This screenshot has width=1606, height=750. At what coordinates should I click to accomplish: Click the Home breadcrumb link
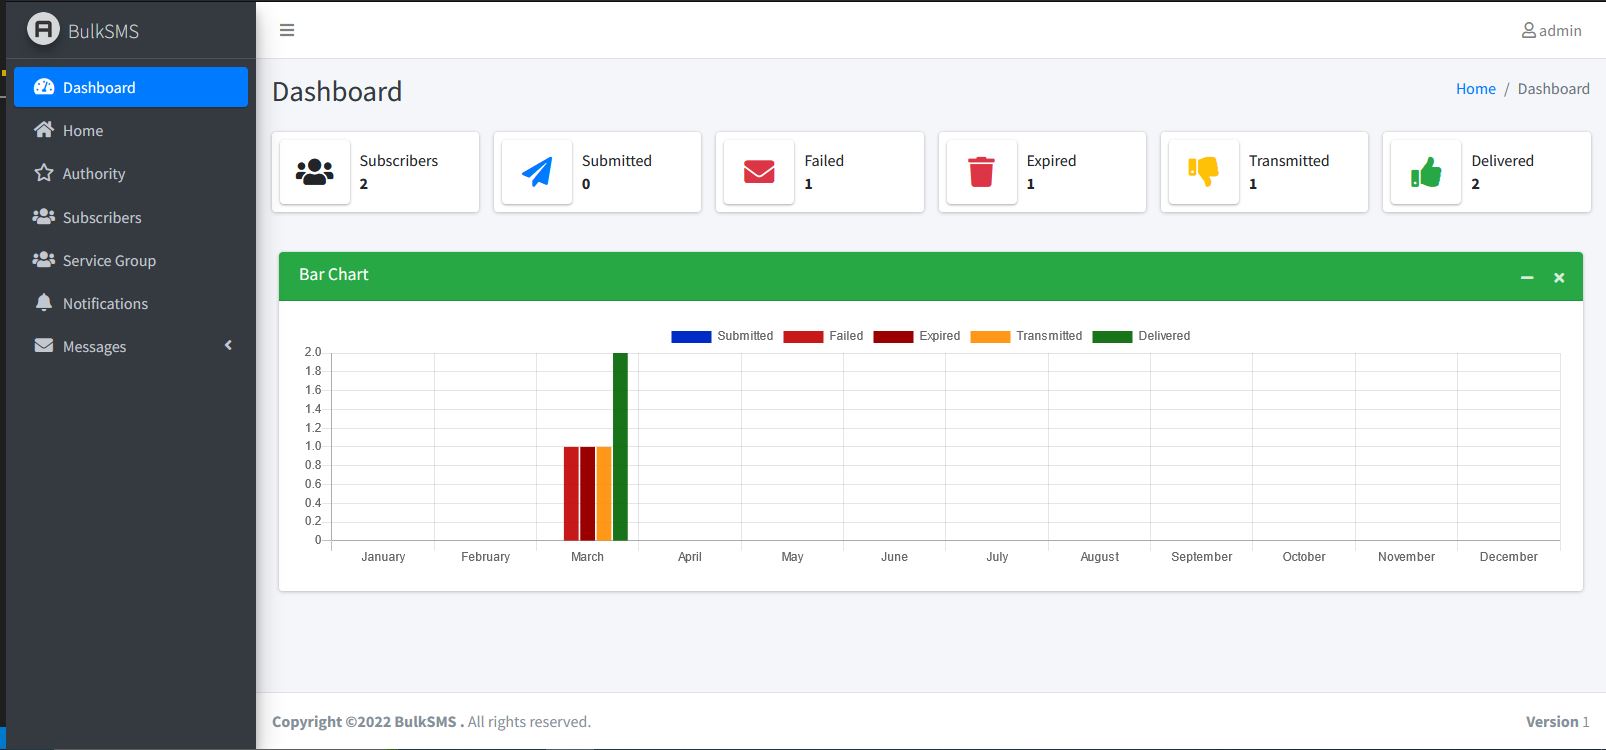1475,89
